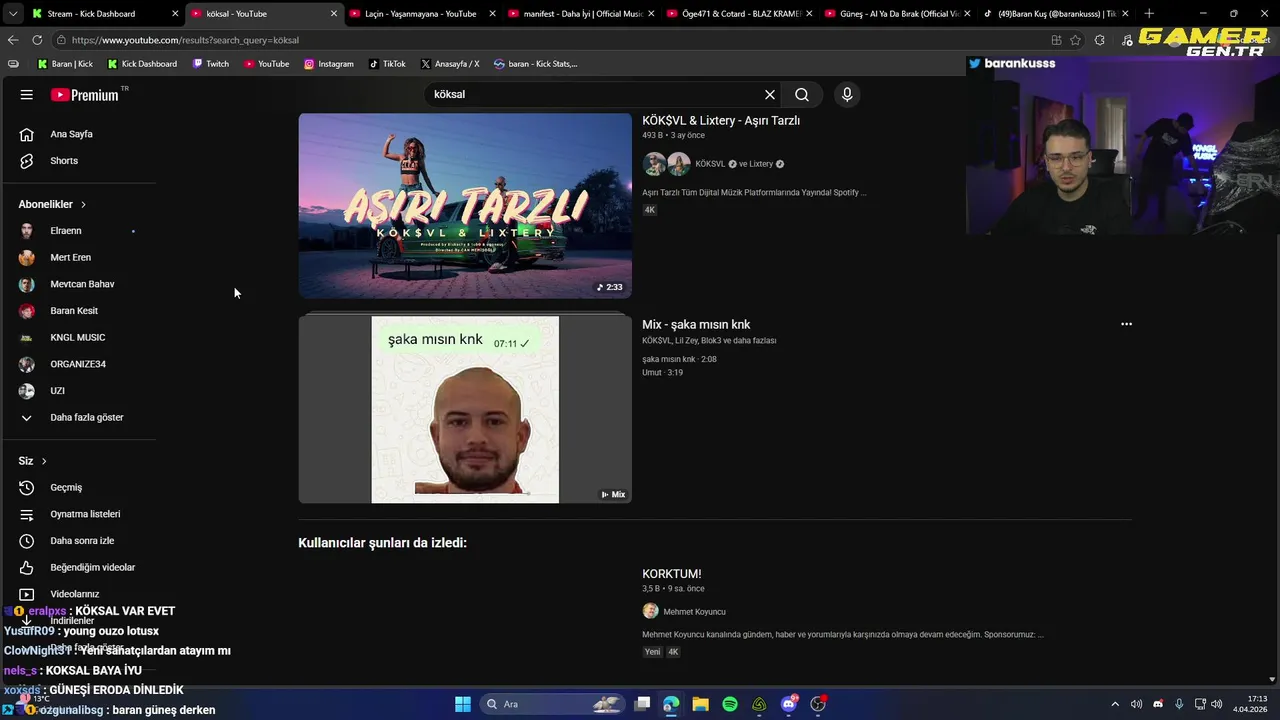Viewport: 1280px width, 720px height.
Task: Switch to Öge471 & Cotard tab
Action: coord(741,13)
